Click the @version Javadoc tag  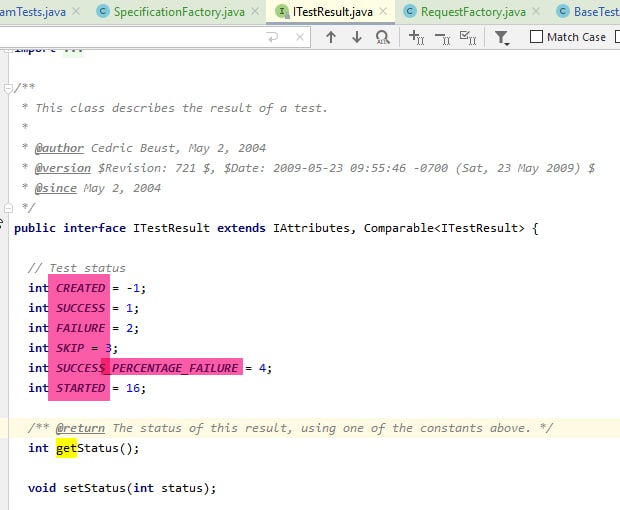pos(63,168)
